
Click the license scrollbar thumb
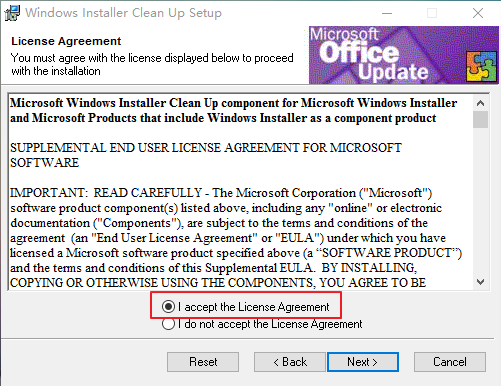click(x=480, y=120)
